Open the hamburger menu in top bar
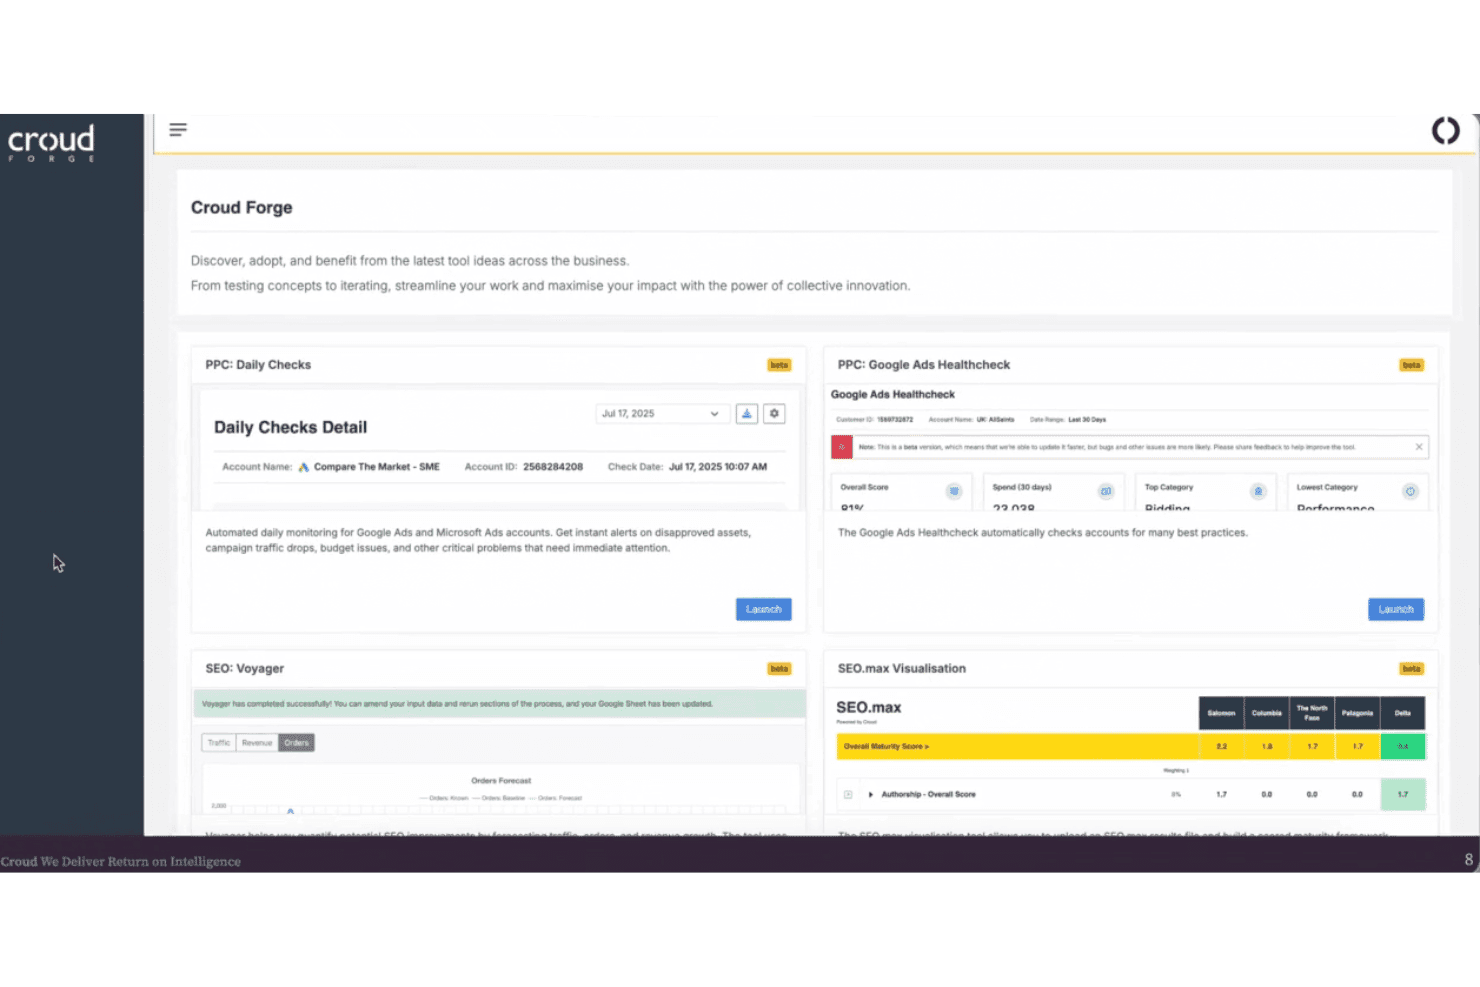 178,130
